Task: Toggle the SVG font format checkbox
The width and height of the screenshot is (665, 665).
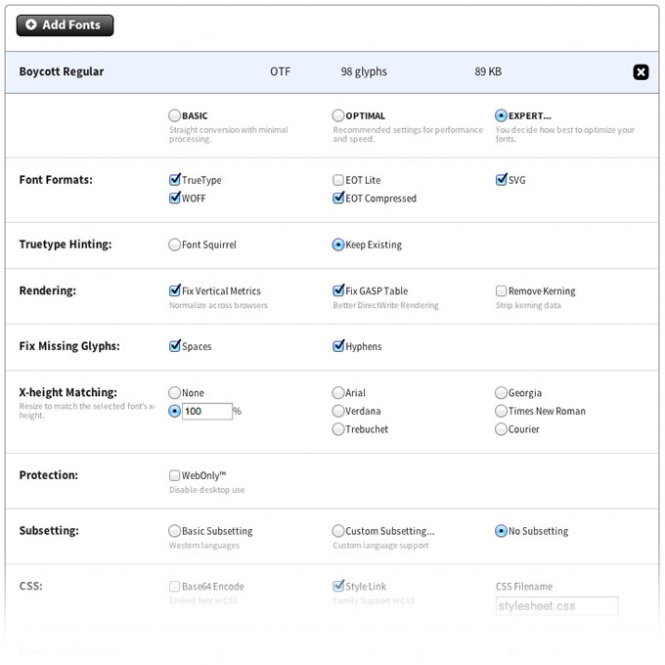Action: pos(501,180)
